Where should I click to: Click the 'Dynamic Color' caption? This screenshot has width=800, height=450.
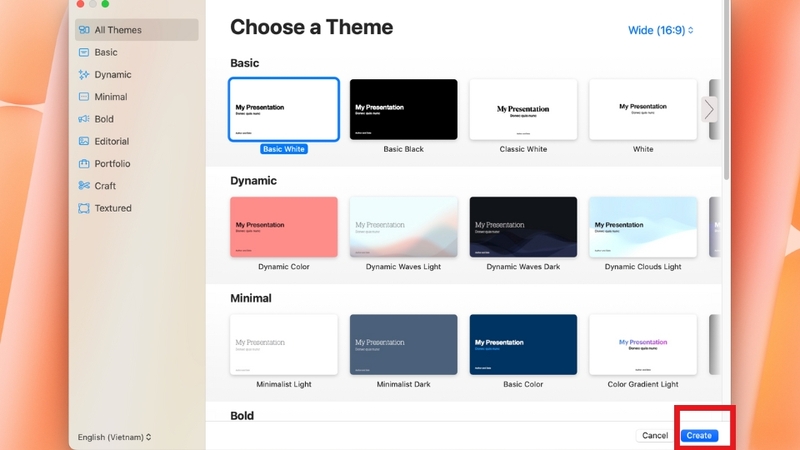(284, 266)
